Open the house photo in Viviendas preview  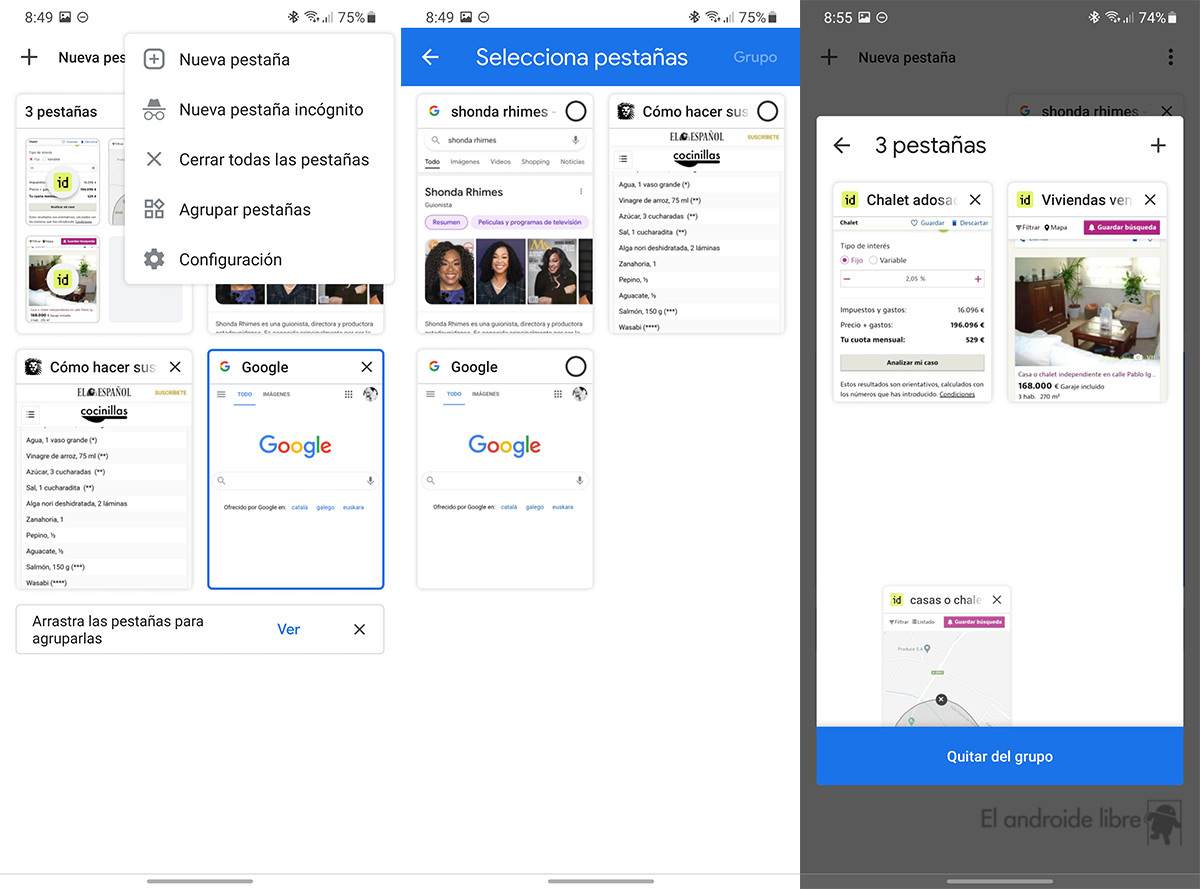1088,311
